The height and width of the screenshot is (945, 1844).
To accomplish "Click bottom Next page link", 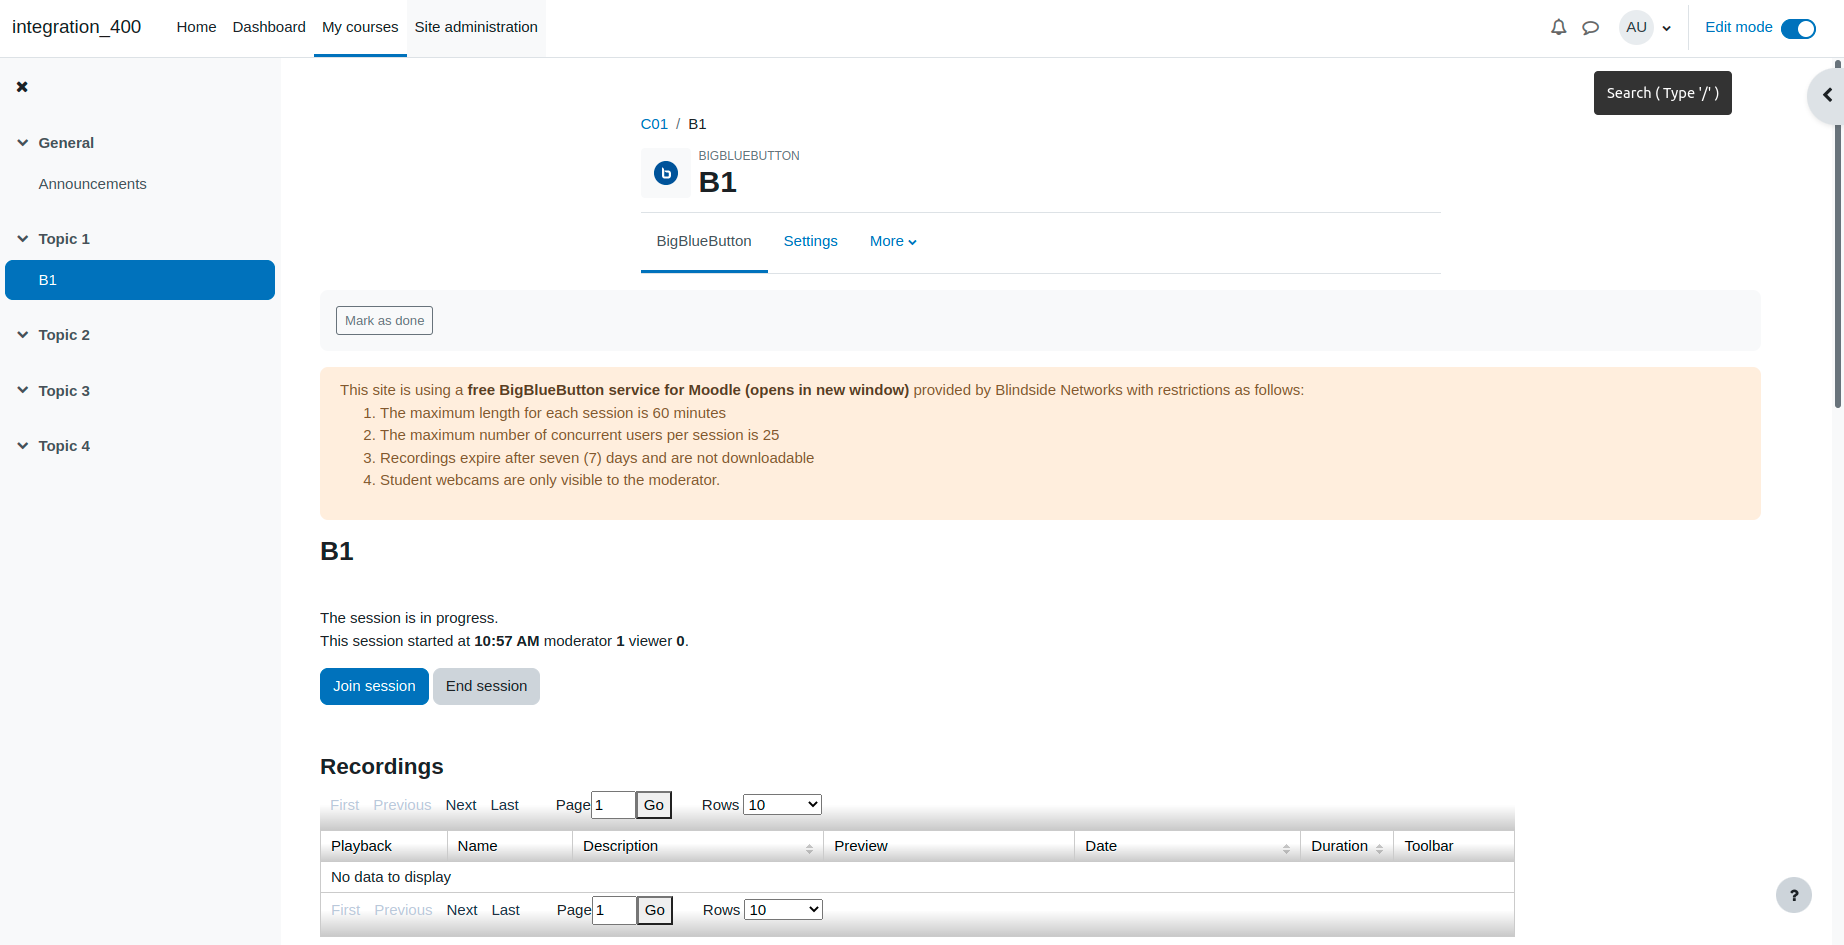I will pos(462,910).
